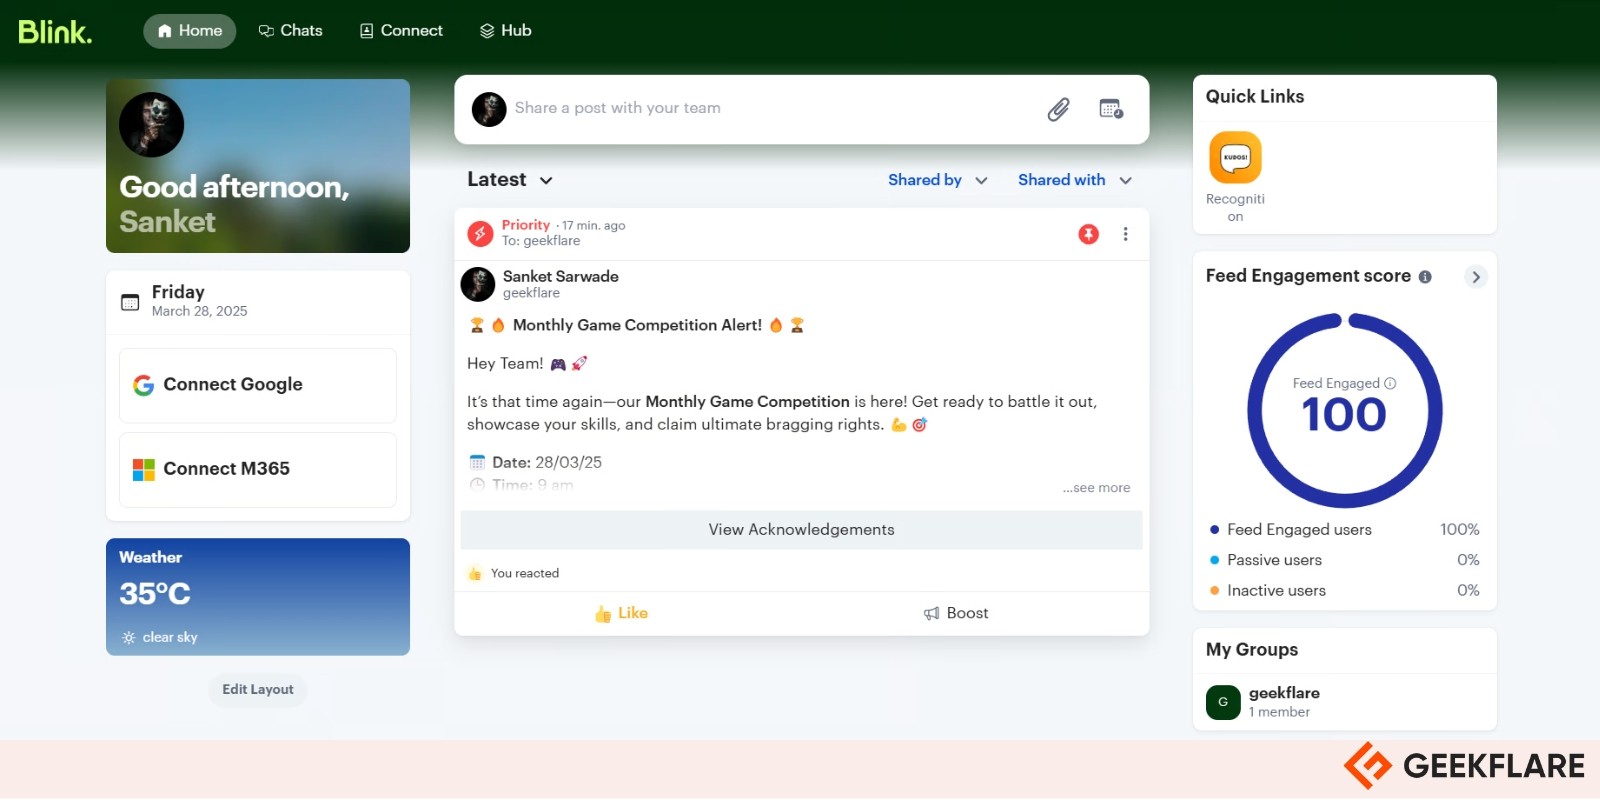Click the geekflare group G avatar
This screenshot has height=800, width=1600.
click(x=1223, y=702)
